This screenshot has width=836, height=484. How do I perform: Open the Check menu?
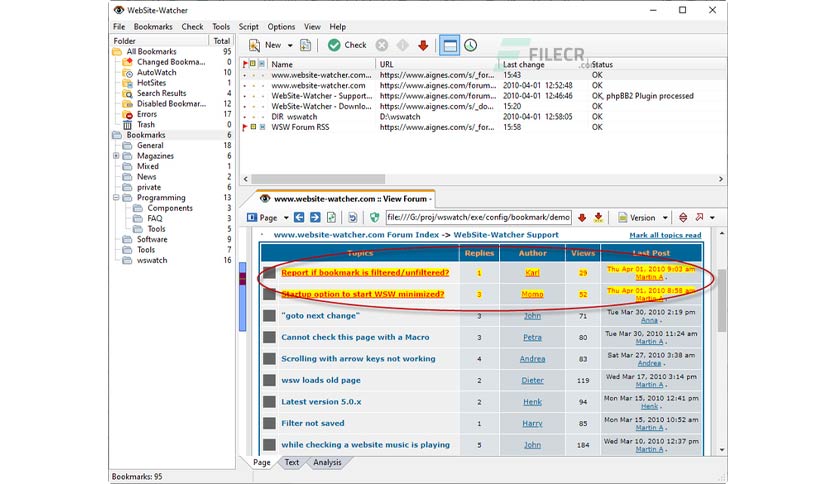[x=192, y=27]
